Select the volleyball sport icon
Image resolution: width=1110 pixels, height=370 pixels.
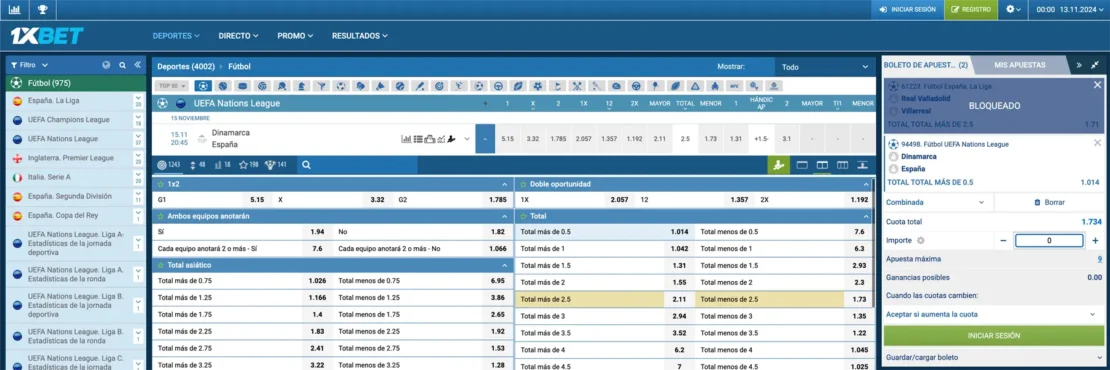[263, 86]
